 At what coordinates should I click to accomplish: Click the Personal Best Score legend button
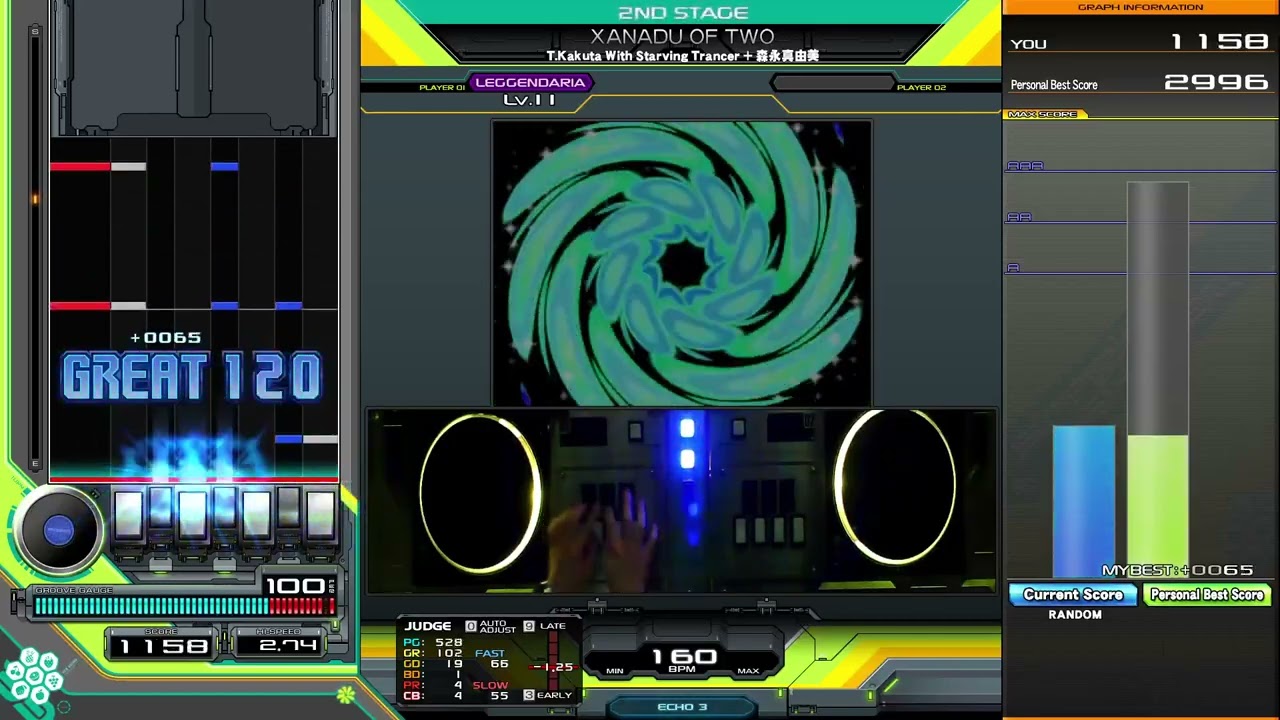click(x=1207, y=595)
